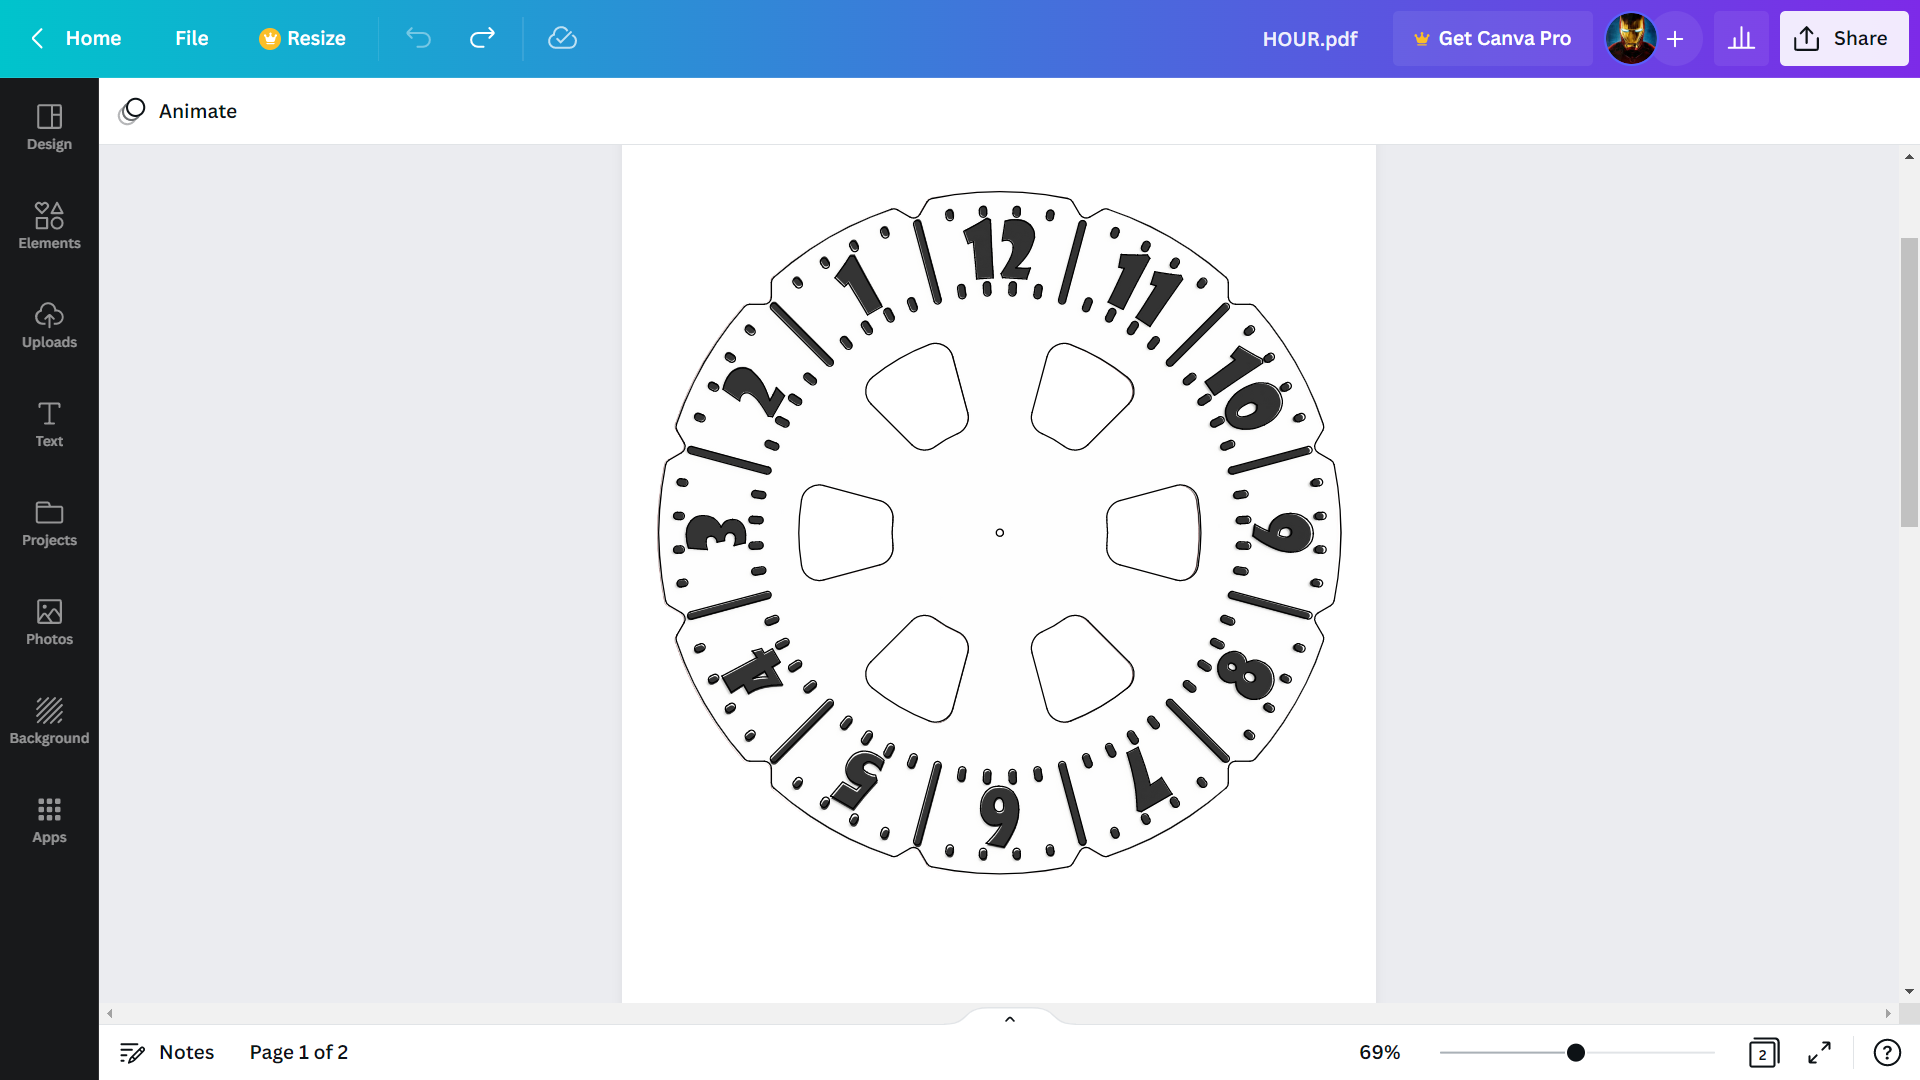Switch to the Design tab
Screen dimensions: 1920x1080
click(49, 127)
